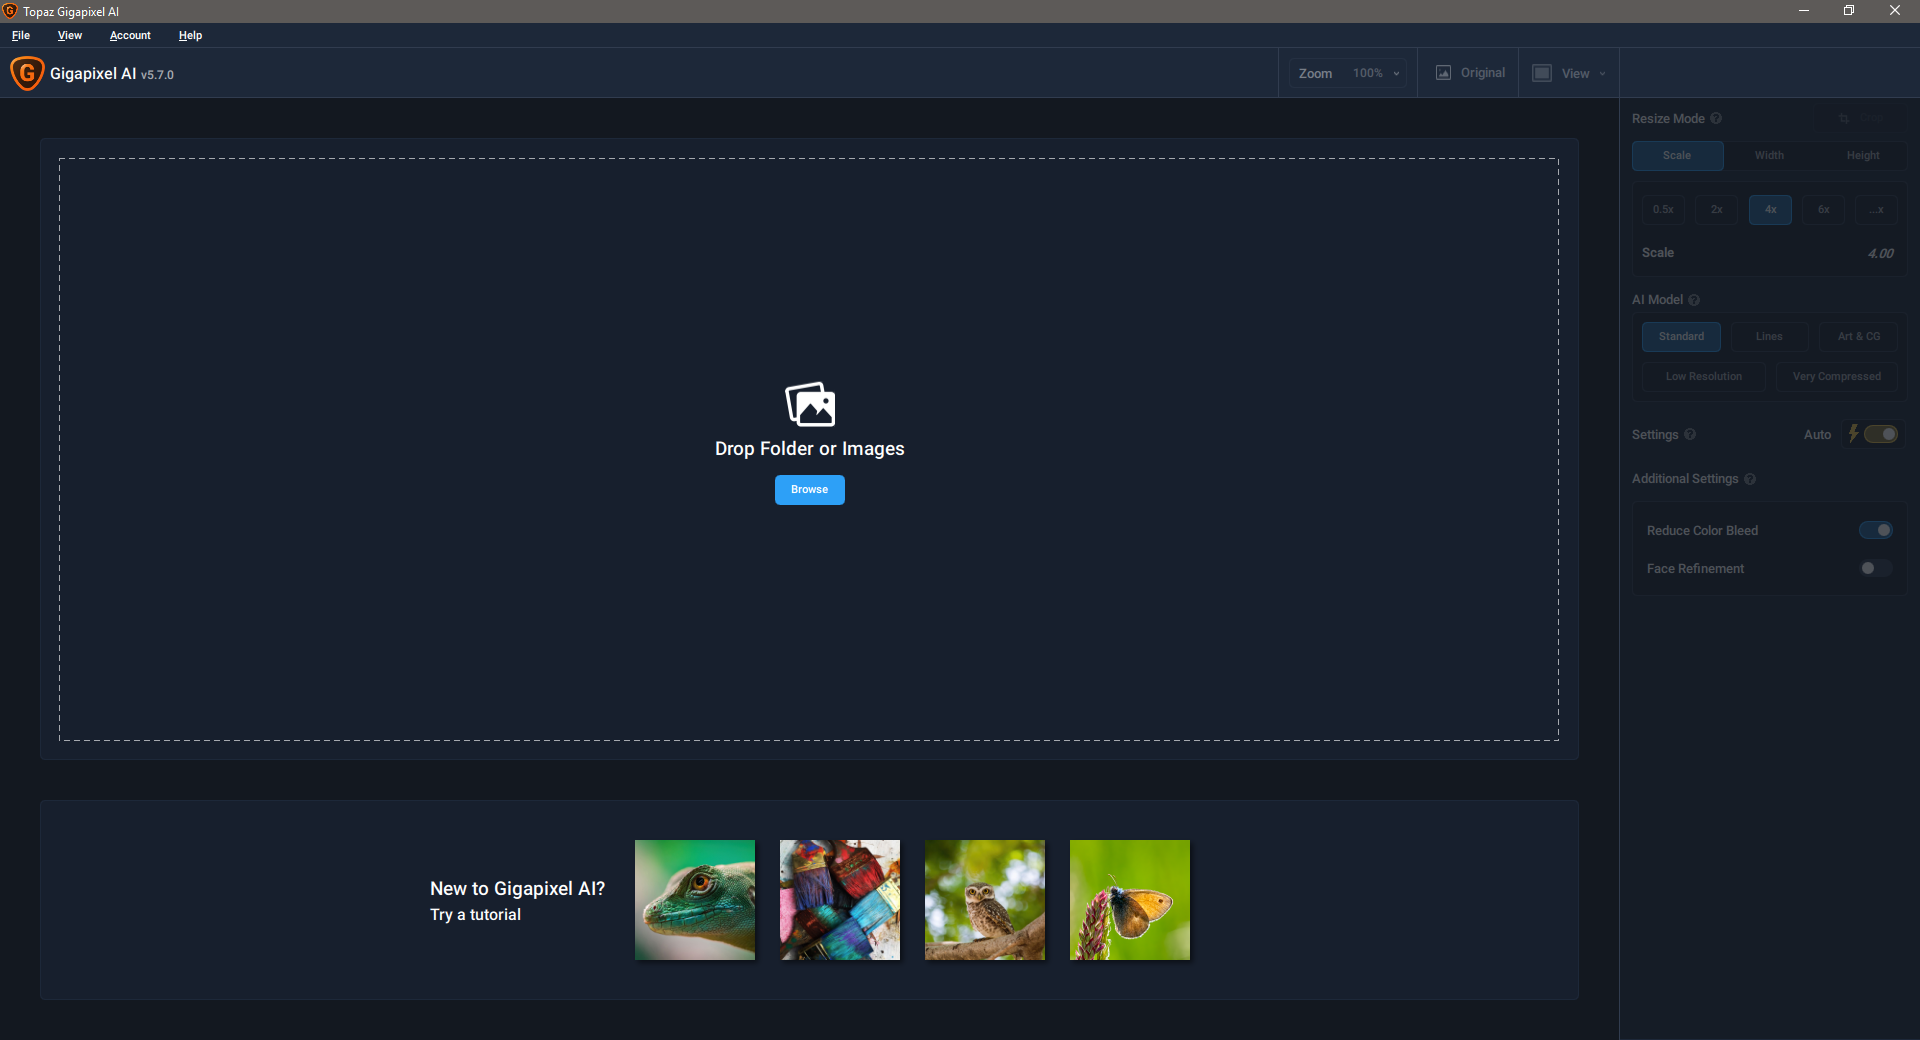The image size is (1920, 1040).
Task: Close the Topaz Gigapixel AI window
Action: (1895, 11)
